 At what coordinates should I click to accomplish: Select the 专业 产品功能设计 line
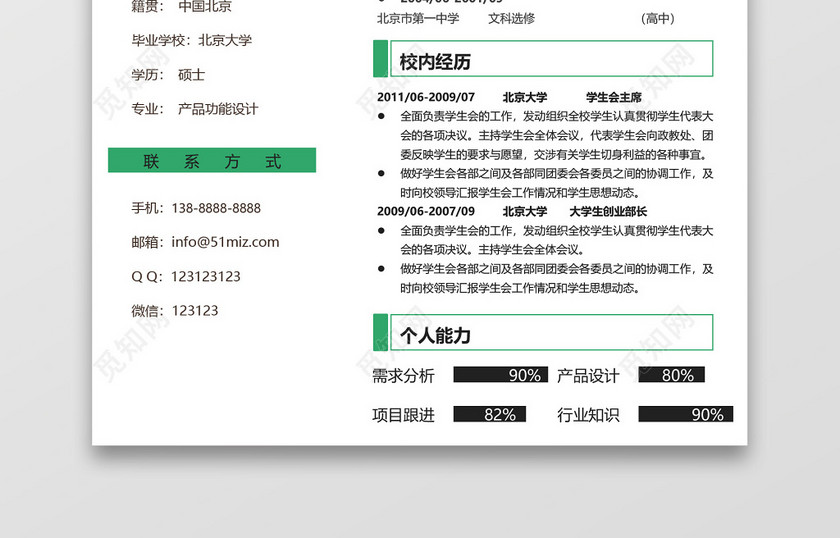[x=195, y=109]
